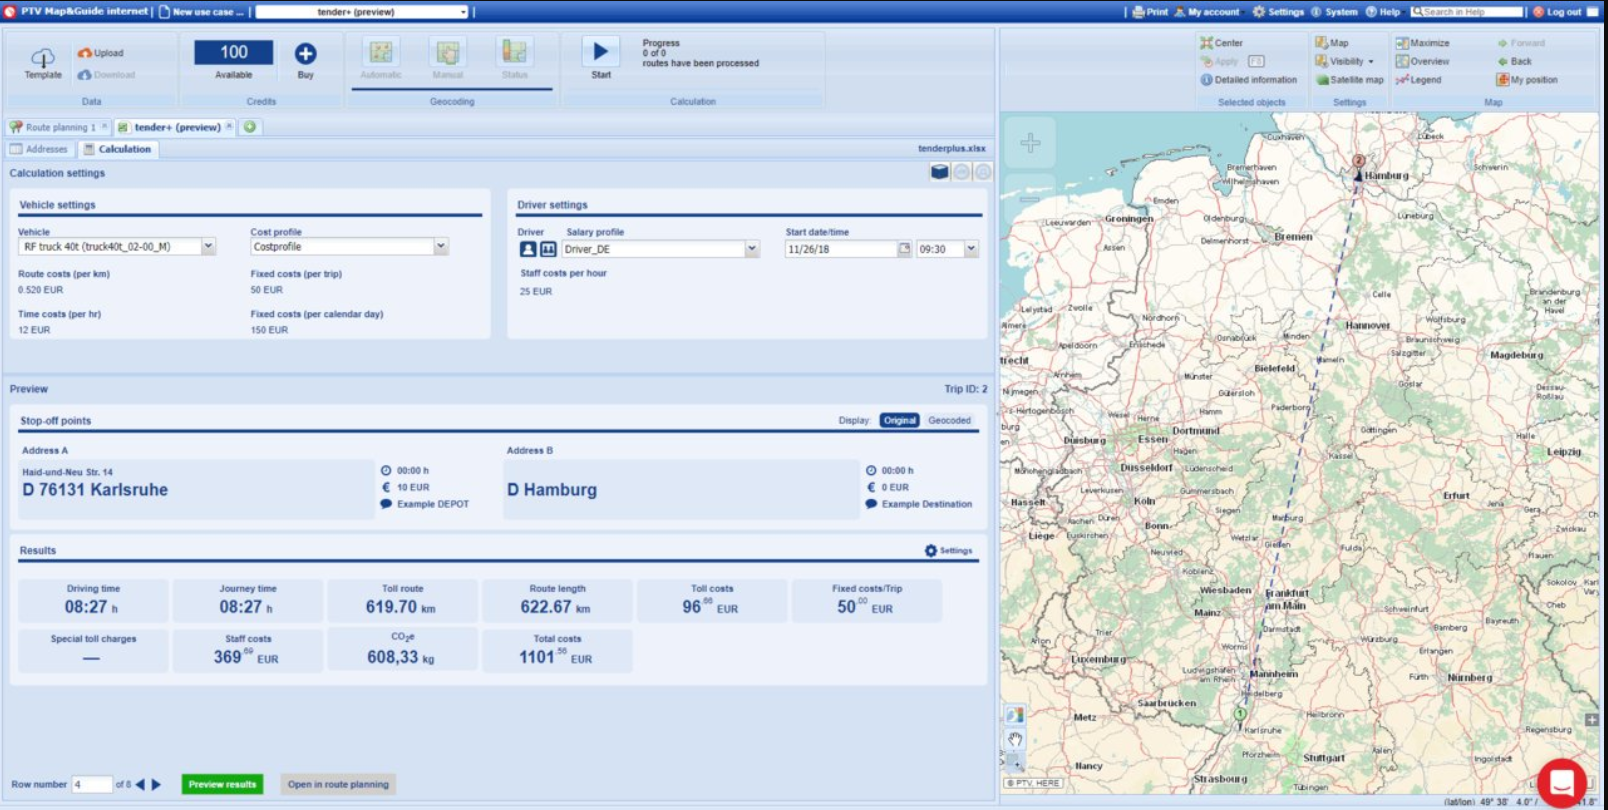This screenshot has width=1608, height=810.
Task: Select the two-driver team icon
Action: pos(548,249)
